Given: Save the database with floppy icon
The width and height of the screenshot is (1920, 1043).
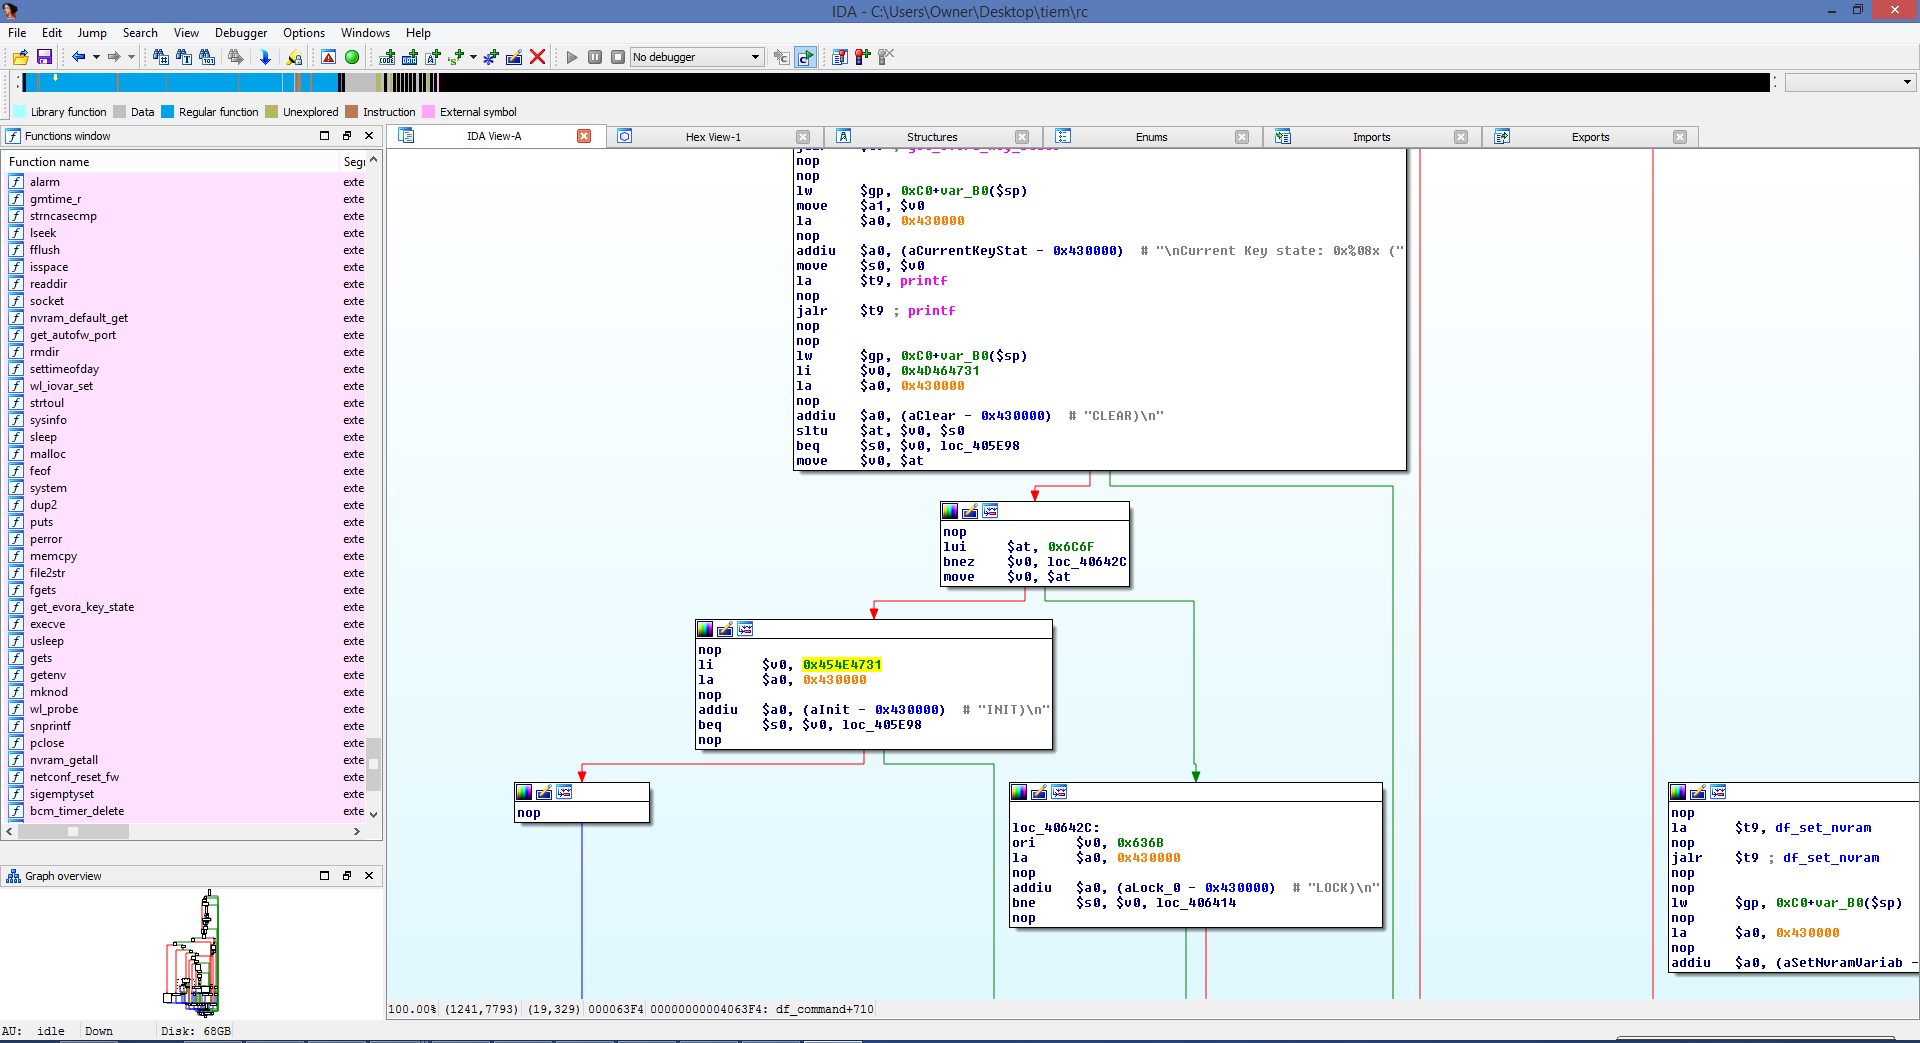Looking at the screenshot, I should tap(44, 57).
